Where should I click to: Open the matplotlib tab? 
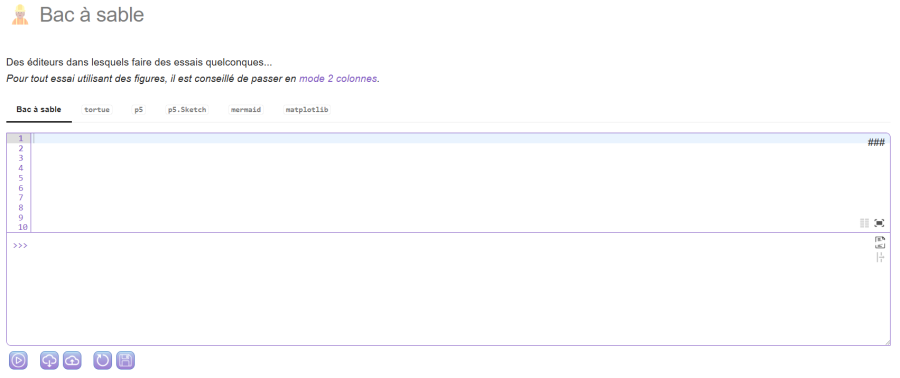pos(307,110)
